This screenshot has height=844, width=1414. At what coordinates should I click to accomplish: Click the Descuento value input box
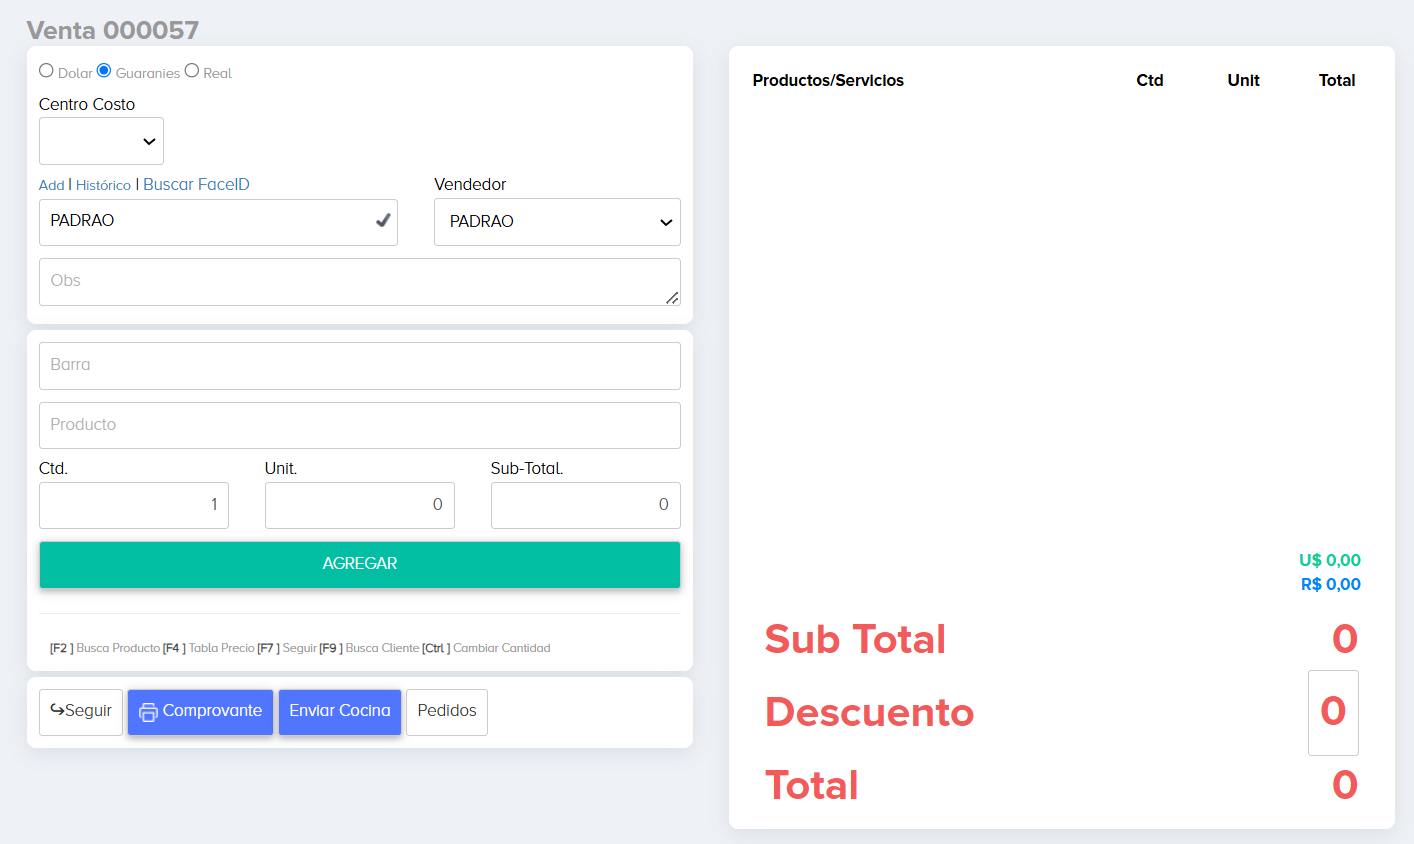coord(1333,712)
